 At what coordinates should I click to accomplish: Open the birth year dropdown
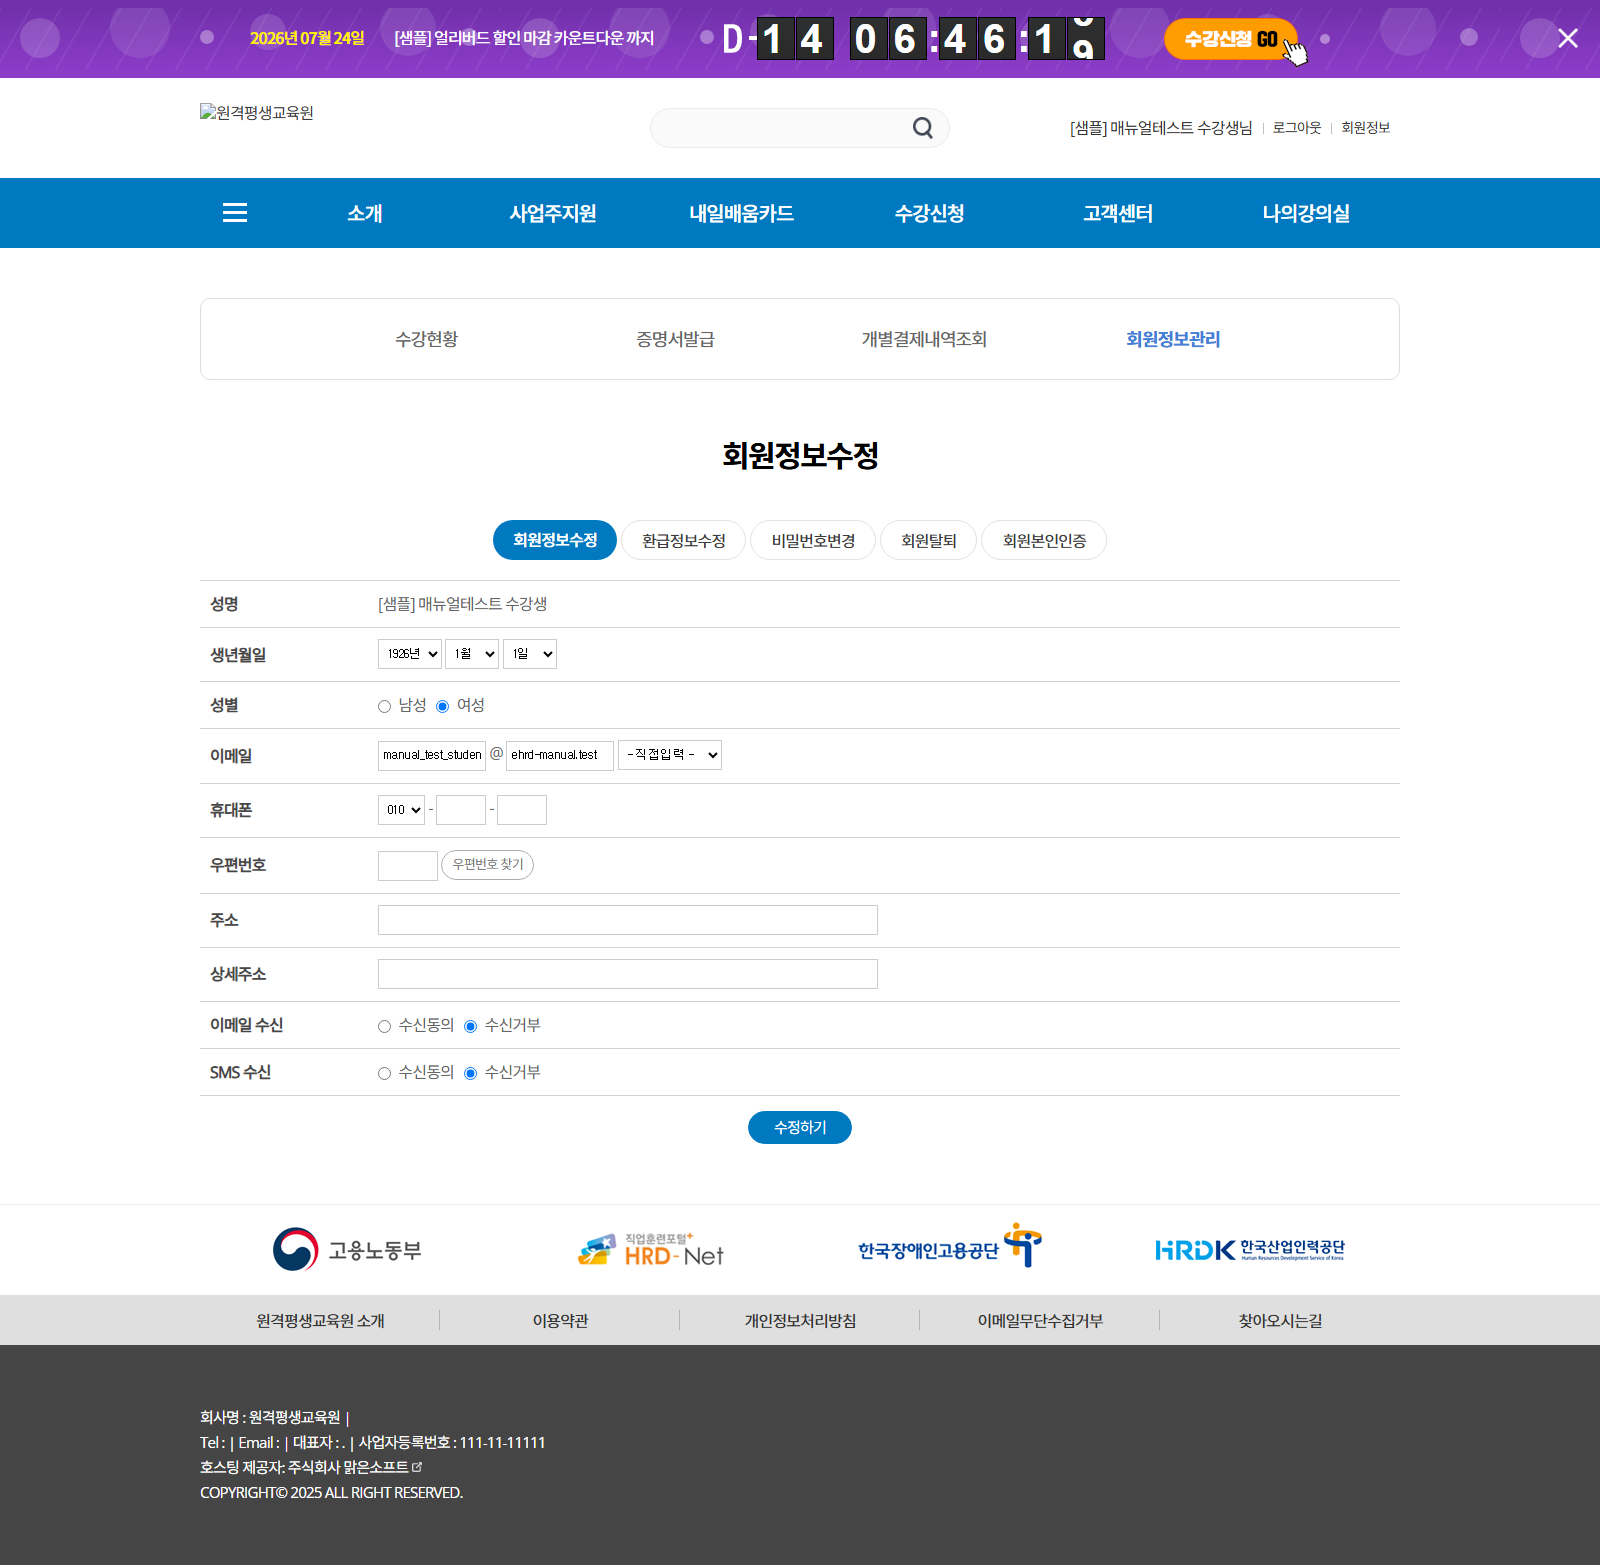410,654
